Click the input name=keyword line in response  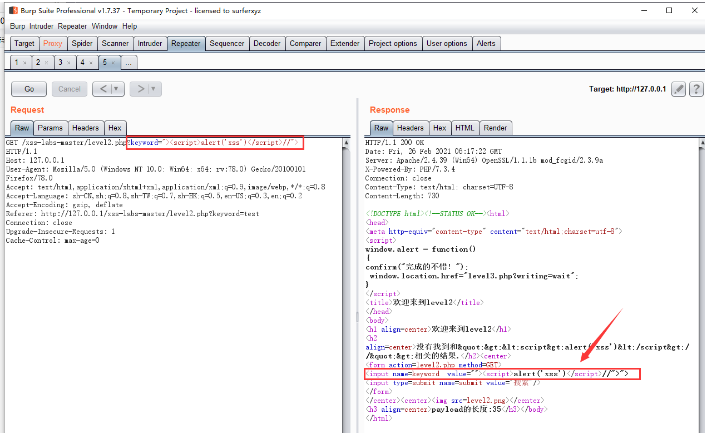click(x=502, y=374)
